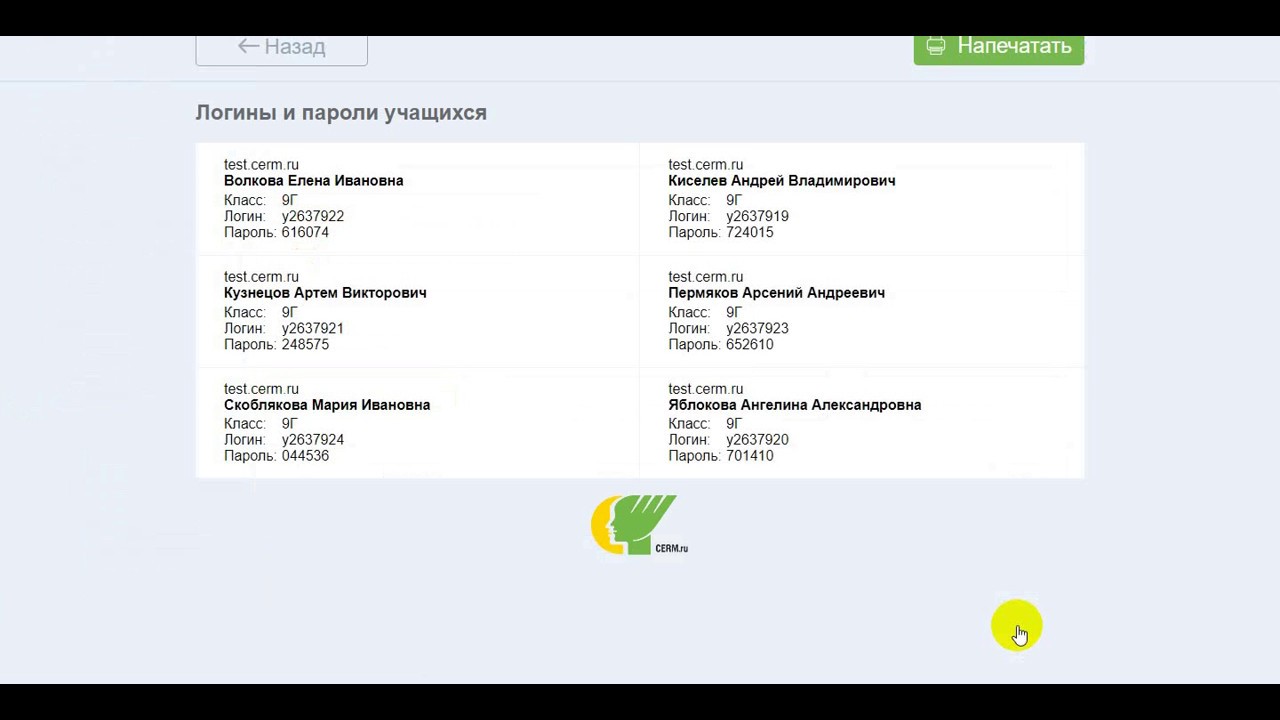Image resolution: width=1280 pixels, height=720 pixels.
Task: Click test.cerm.ru above Кузнецов Артем Викторович
Action: (261, 277)
